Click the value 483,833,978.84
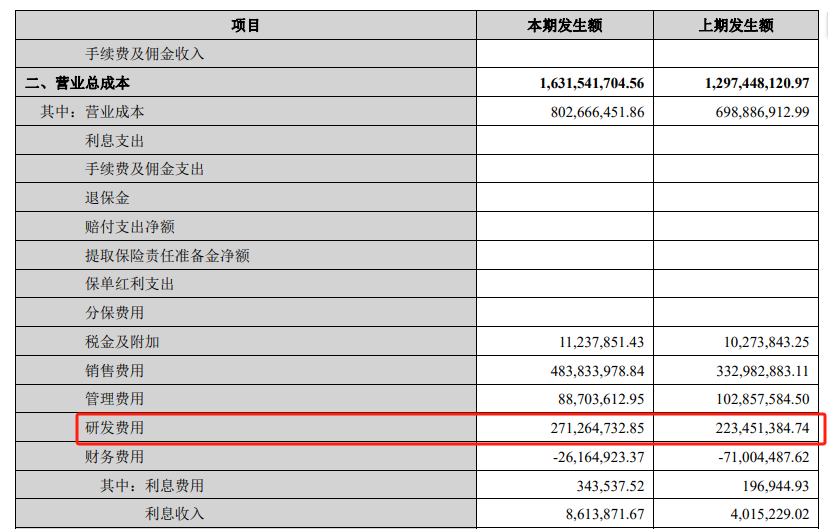 (x=597, y=371)
